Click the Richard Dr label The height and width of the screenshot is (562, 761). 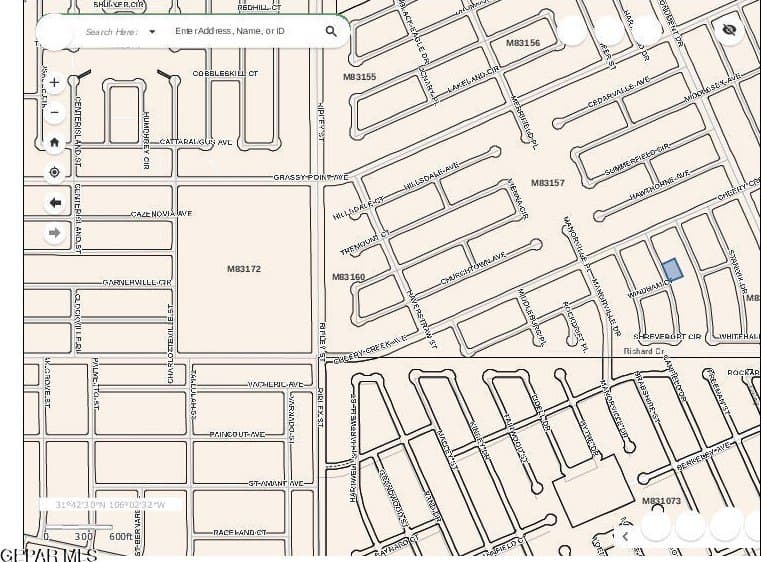(644, 351)
